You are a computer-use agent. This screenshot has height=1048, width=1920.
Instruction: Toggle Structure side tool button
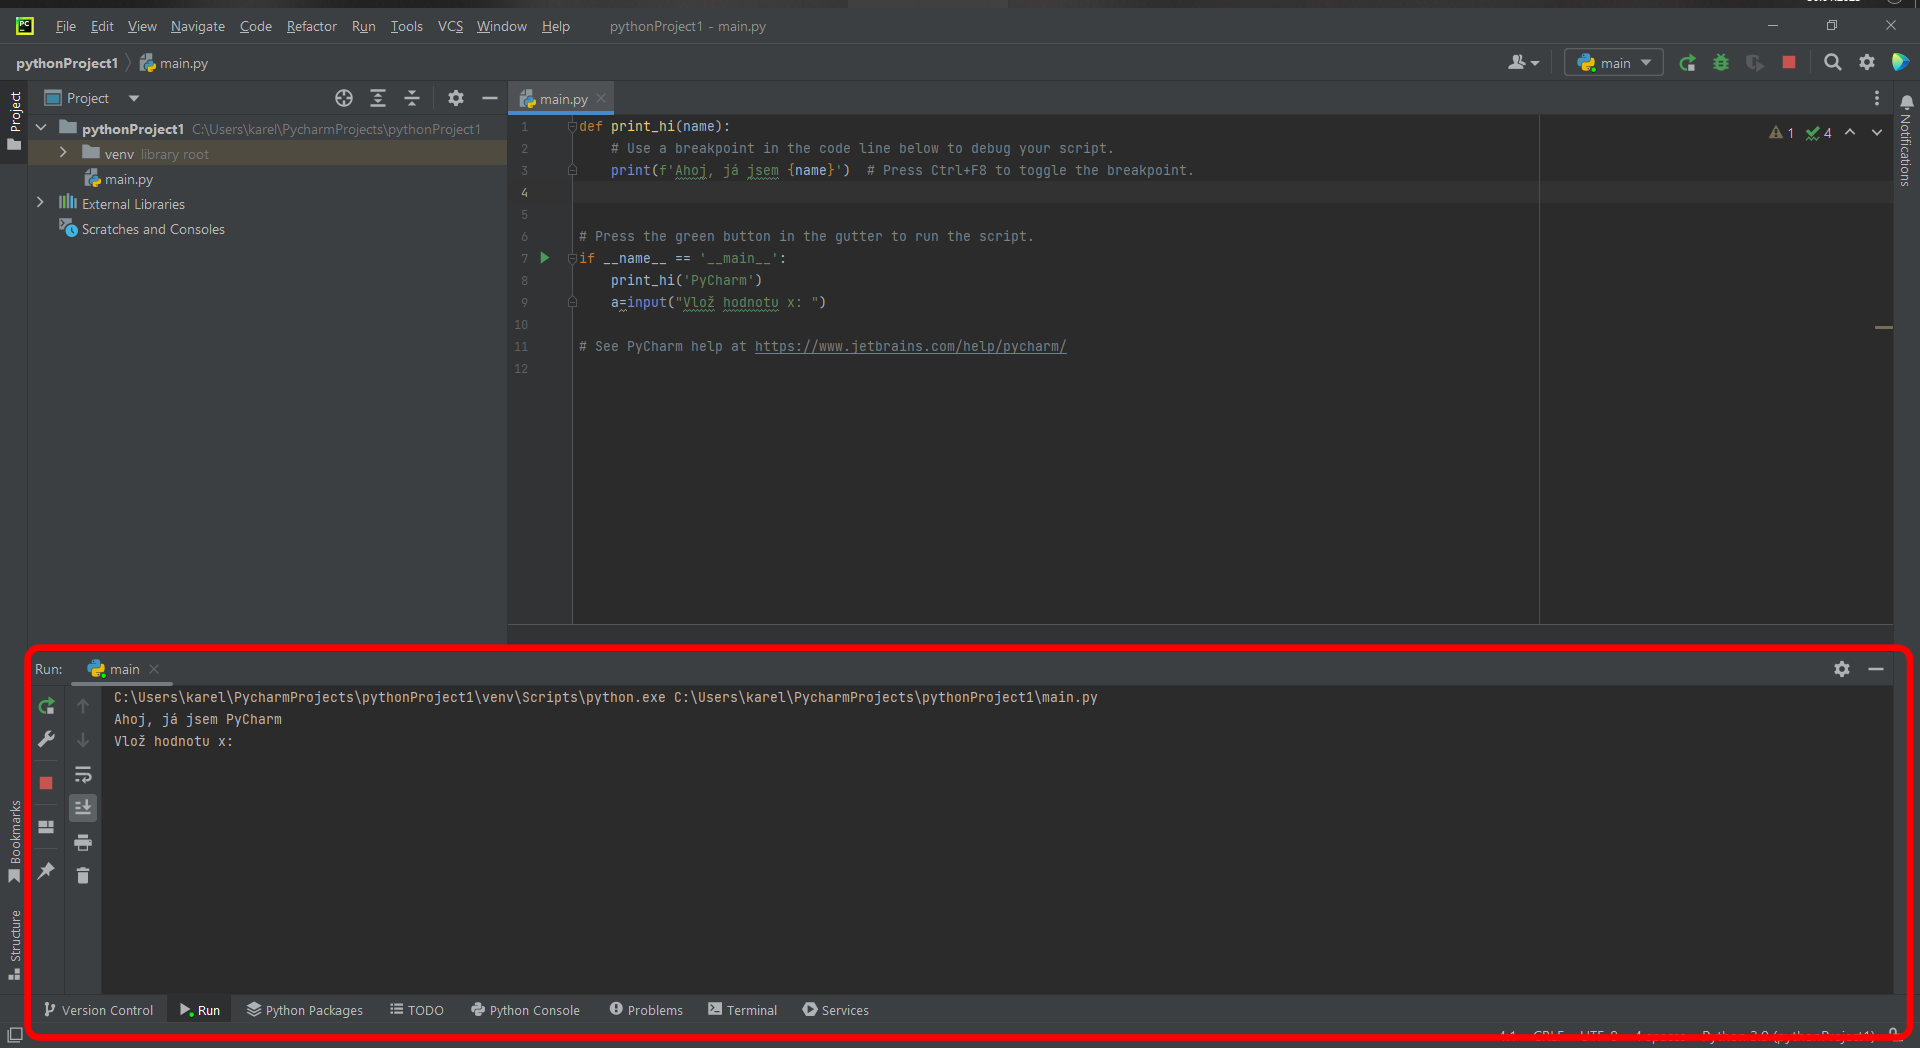click(14, 945)
